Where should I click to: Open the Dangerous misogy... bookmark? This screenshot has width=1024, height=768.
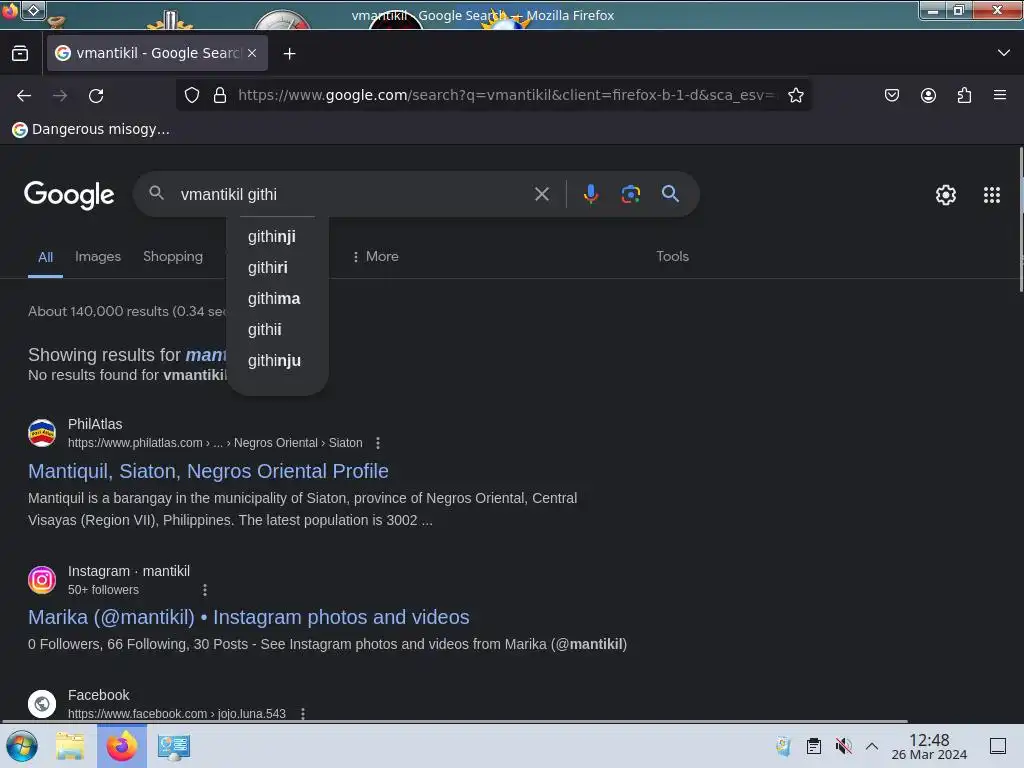pyautogui.click(x=91, y=129)
